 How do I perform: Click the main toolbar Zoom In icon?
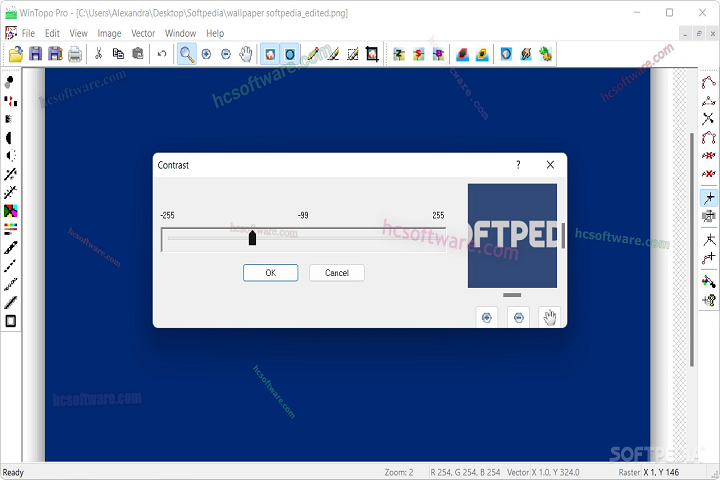[206, 54]
